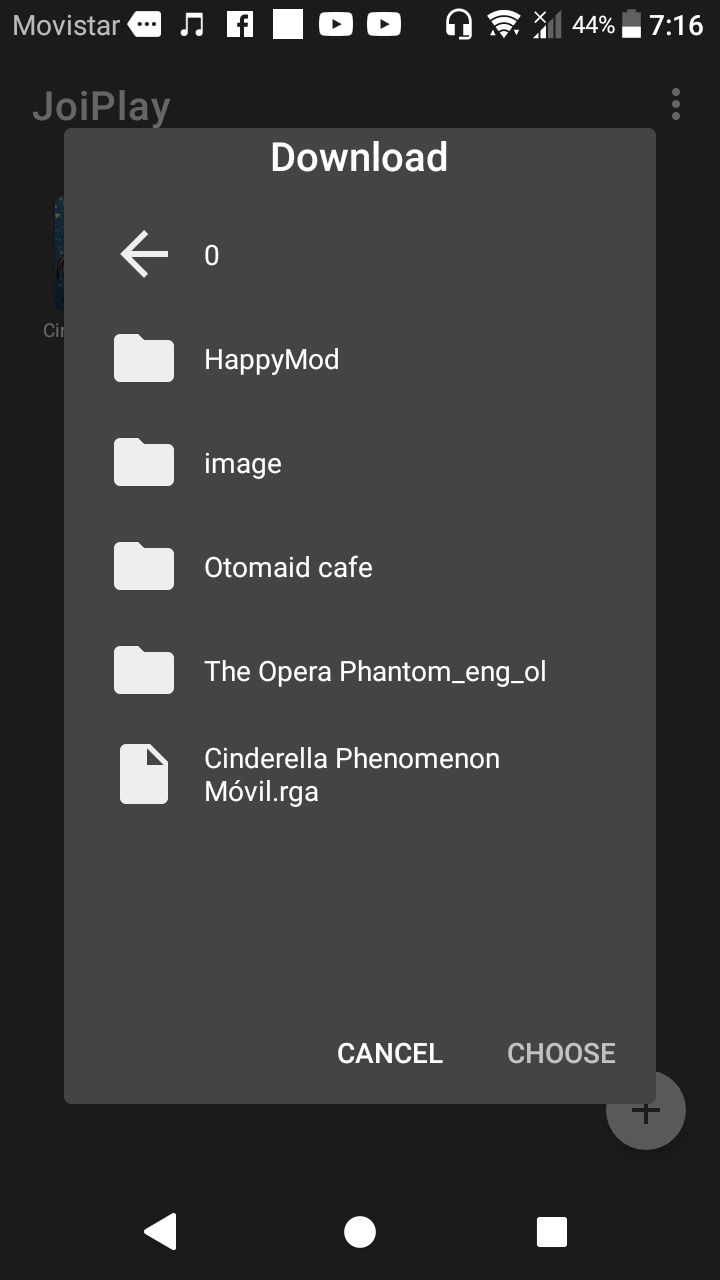Image resolution: width=720 pixels, height=1280 pixels.
Task: Tap the image folder icon
Action: [144, 463]
